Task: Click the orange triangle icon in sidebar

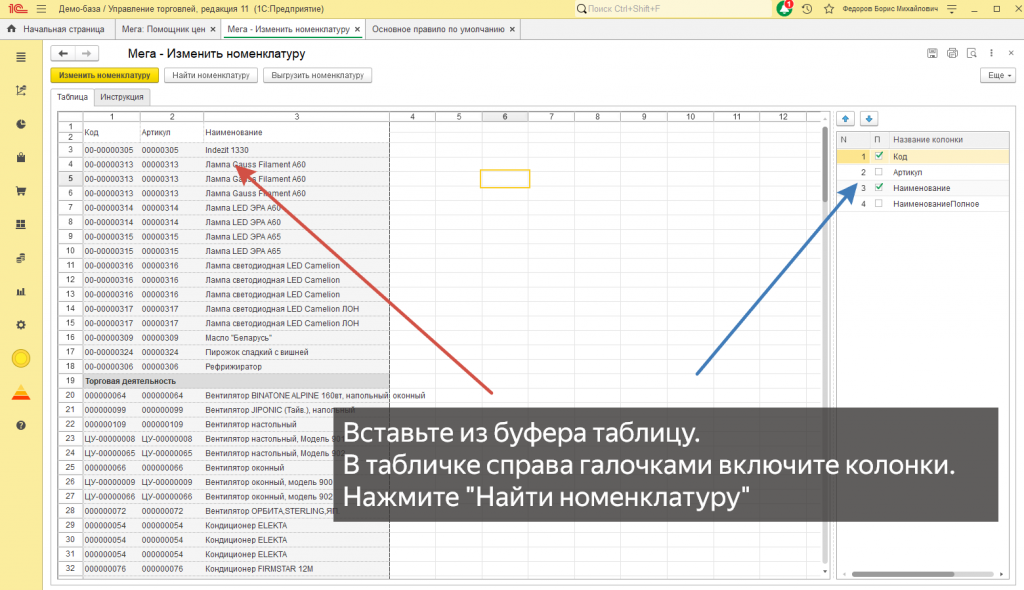Action: click(21, 393)
